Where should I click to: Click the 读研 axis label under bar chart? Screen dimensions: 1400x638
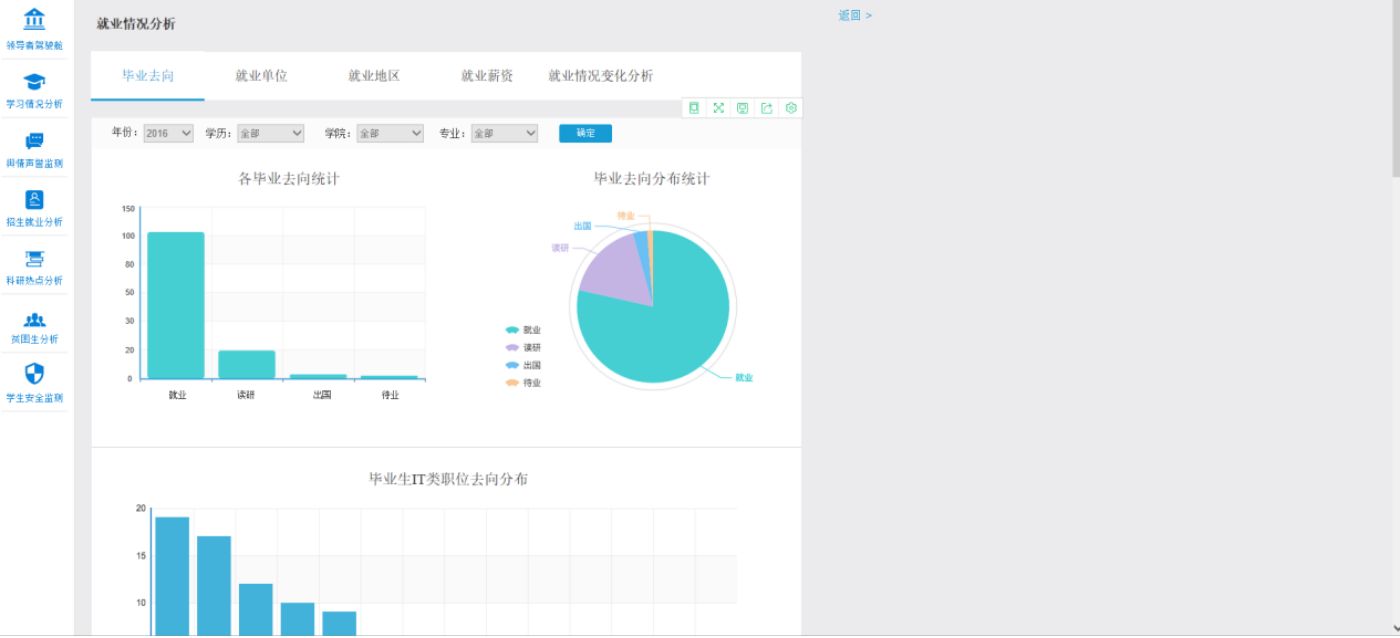coord(246,395)
